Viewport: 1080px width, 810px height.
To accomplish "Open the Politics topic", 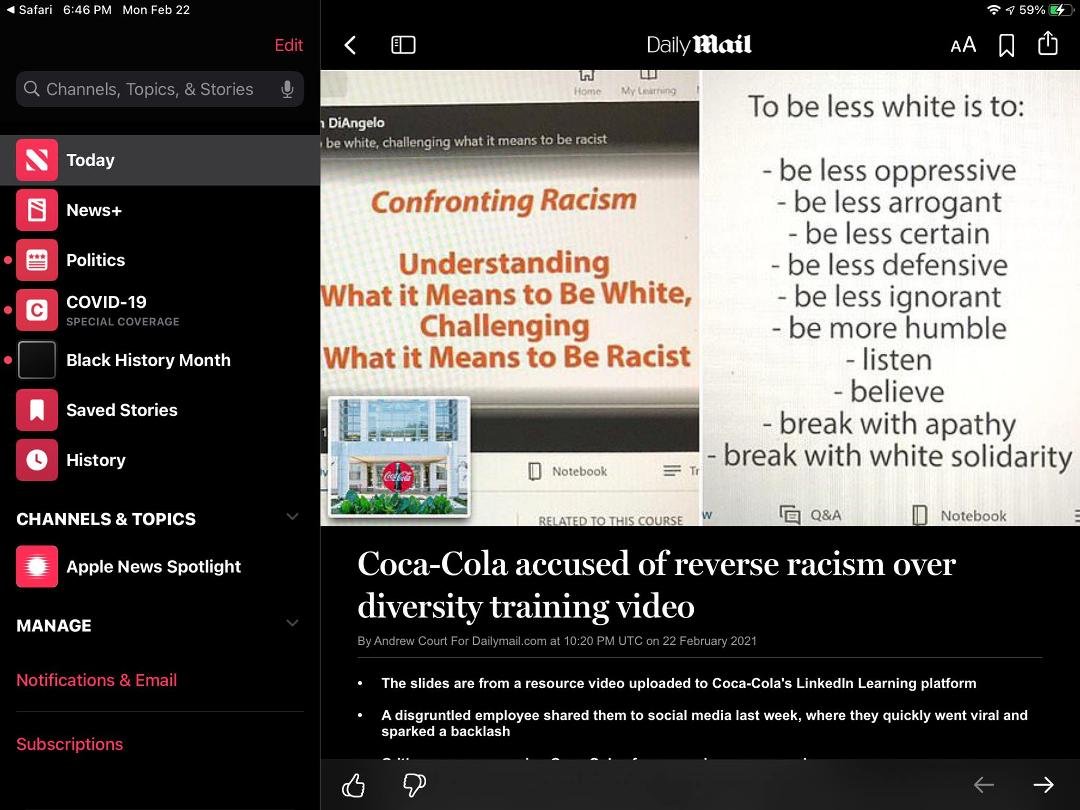I will point(160,260).
